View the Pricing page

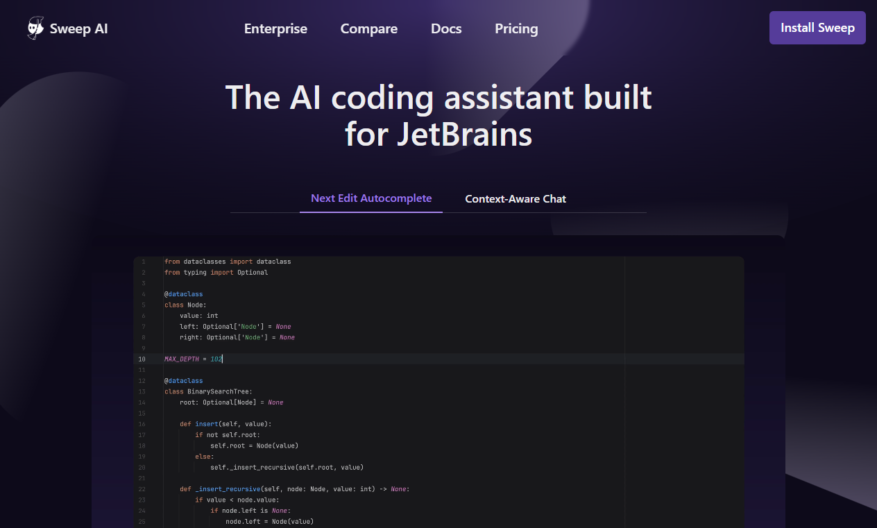click(x=516, y=29)
